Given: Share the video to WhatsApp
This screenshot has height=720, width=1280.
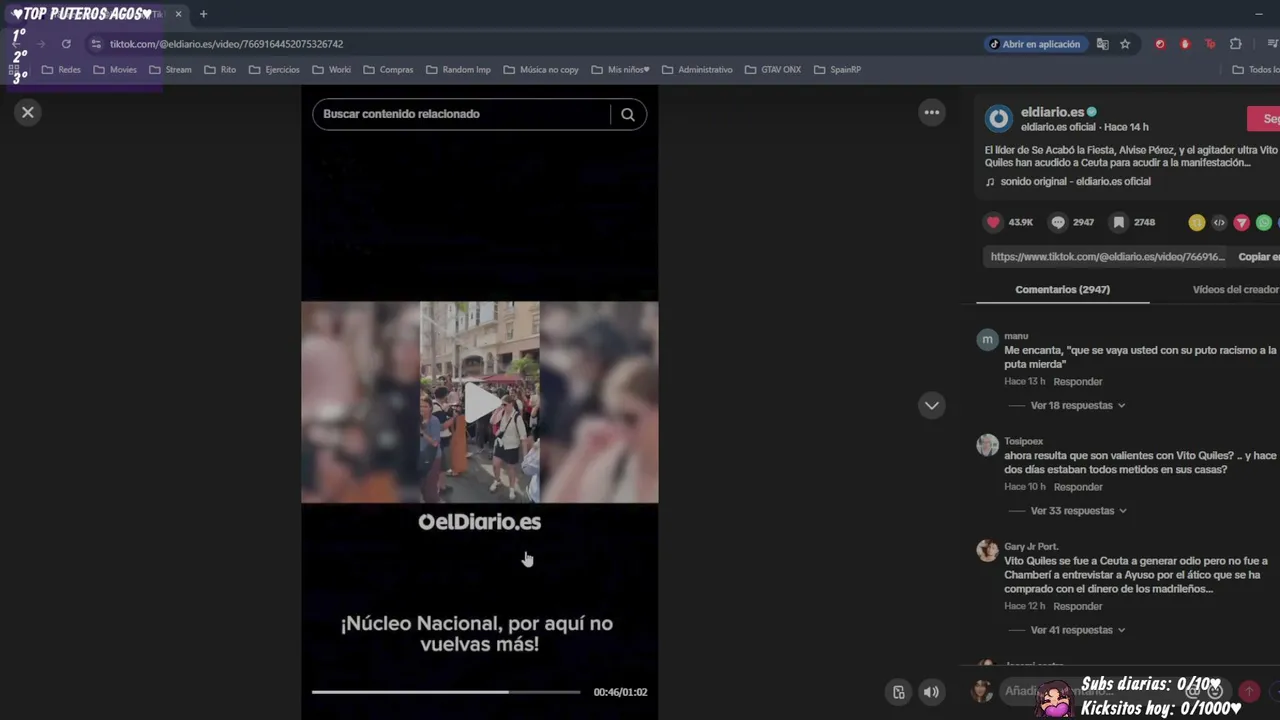Looking at the screenshot, I should [x=1264, y=223].
